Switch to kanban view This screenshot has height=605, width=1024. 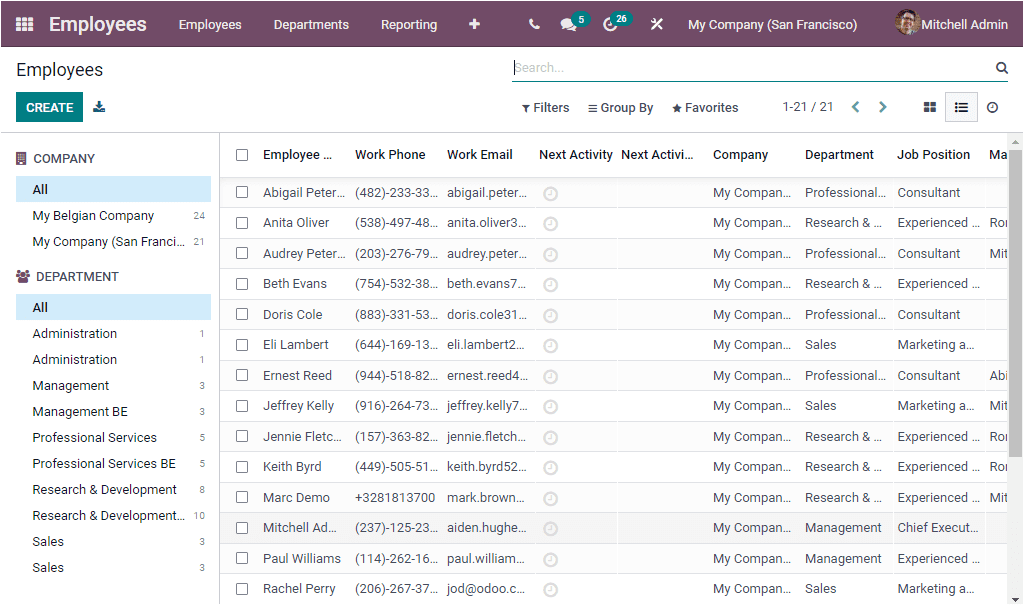click(928, 106)
